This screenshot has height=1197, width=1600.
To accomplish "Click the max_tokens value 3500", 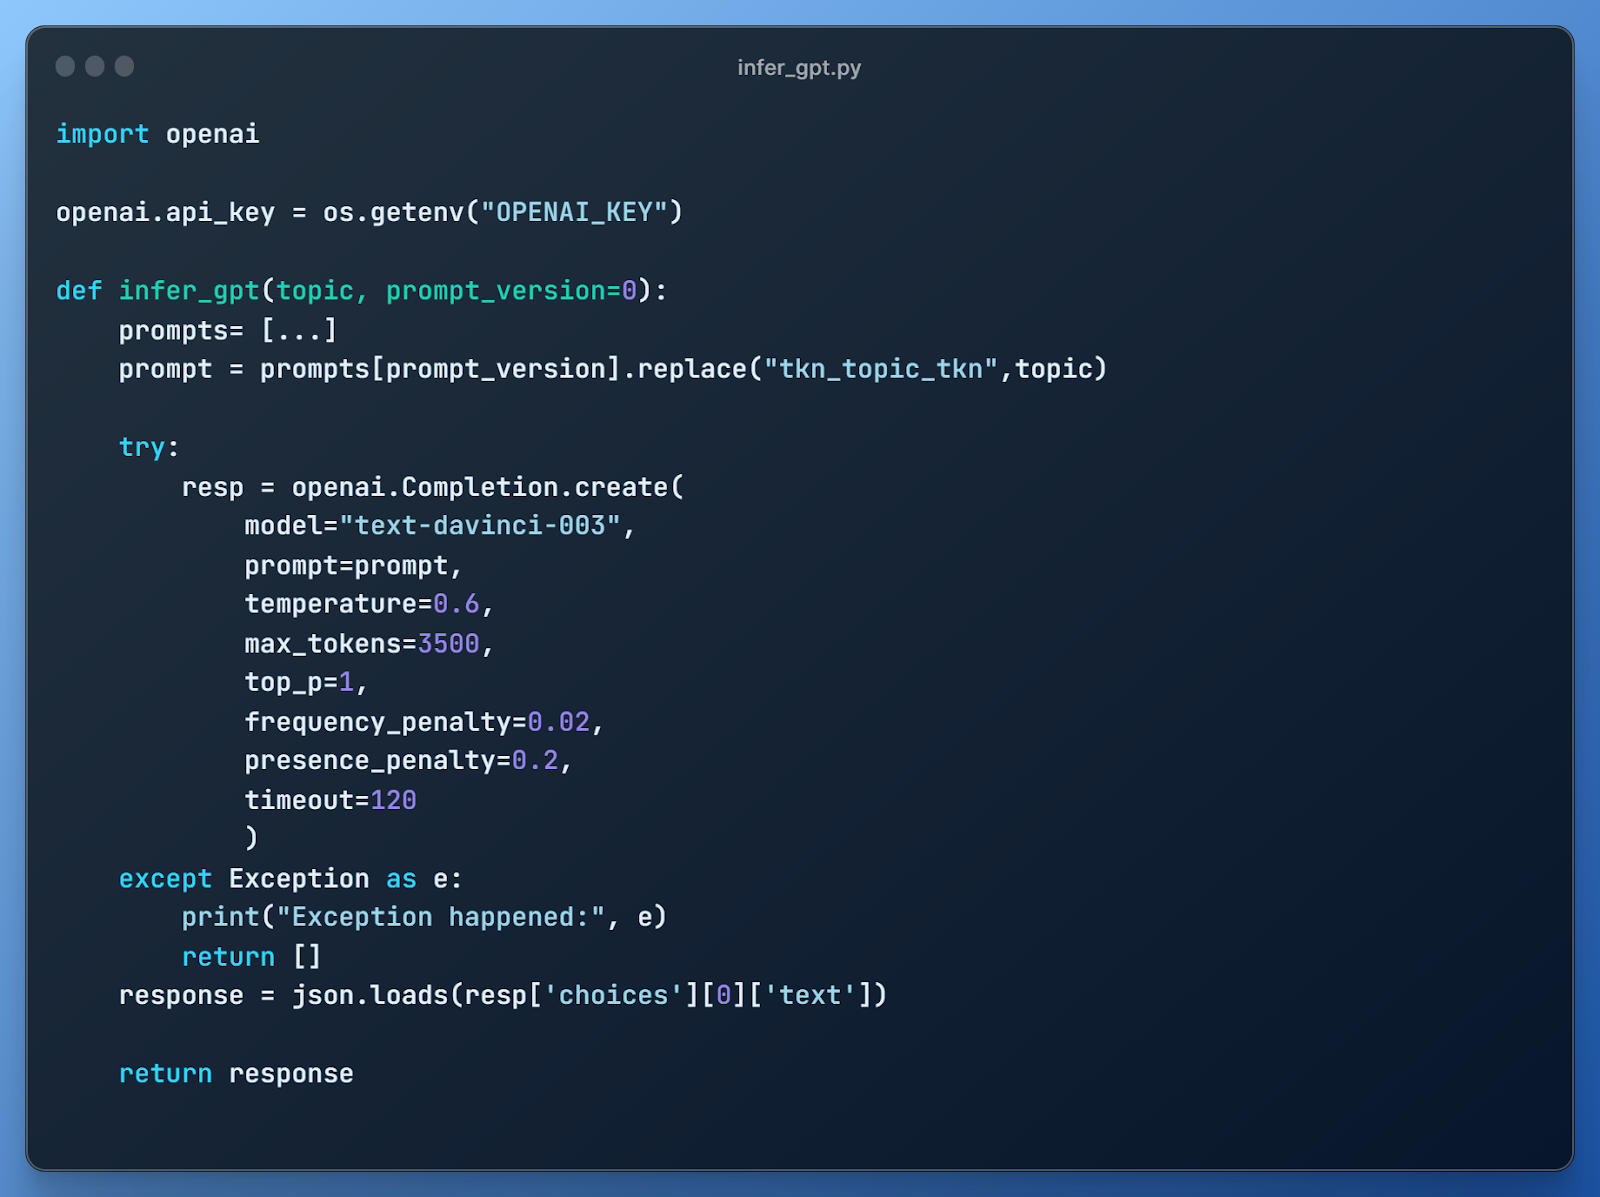I will [449, 643].
